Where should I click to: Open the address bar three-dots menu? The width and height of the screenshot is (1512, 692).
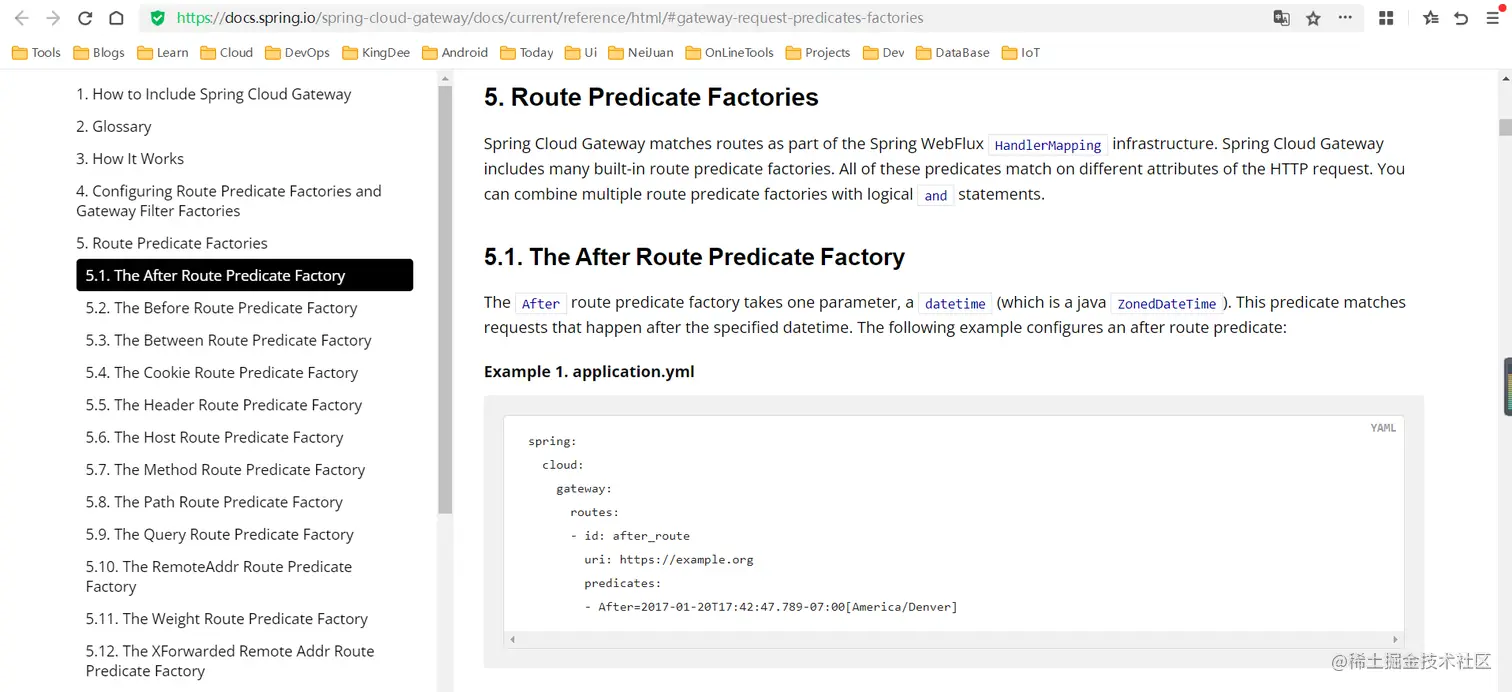pyautogui.click(x=1345, y=18)
